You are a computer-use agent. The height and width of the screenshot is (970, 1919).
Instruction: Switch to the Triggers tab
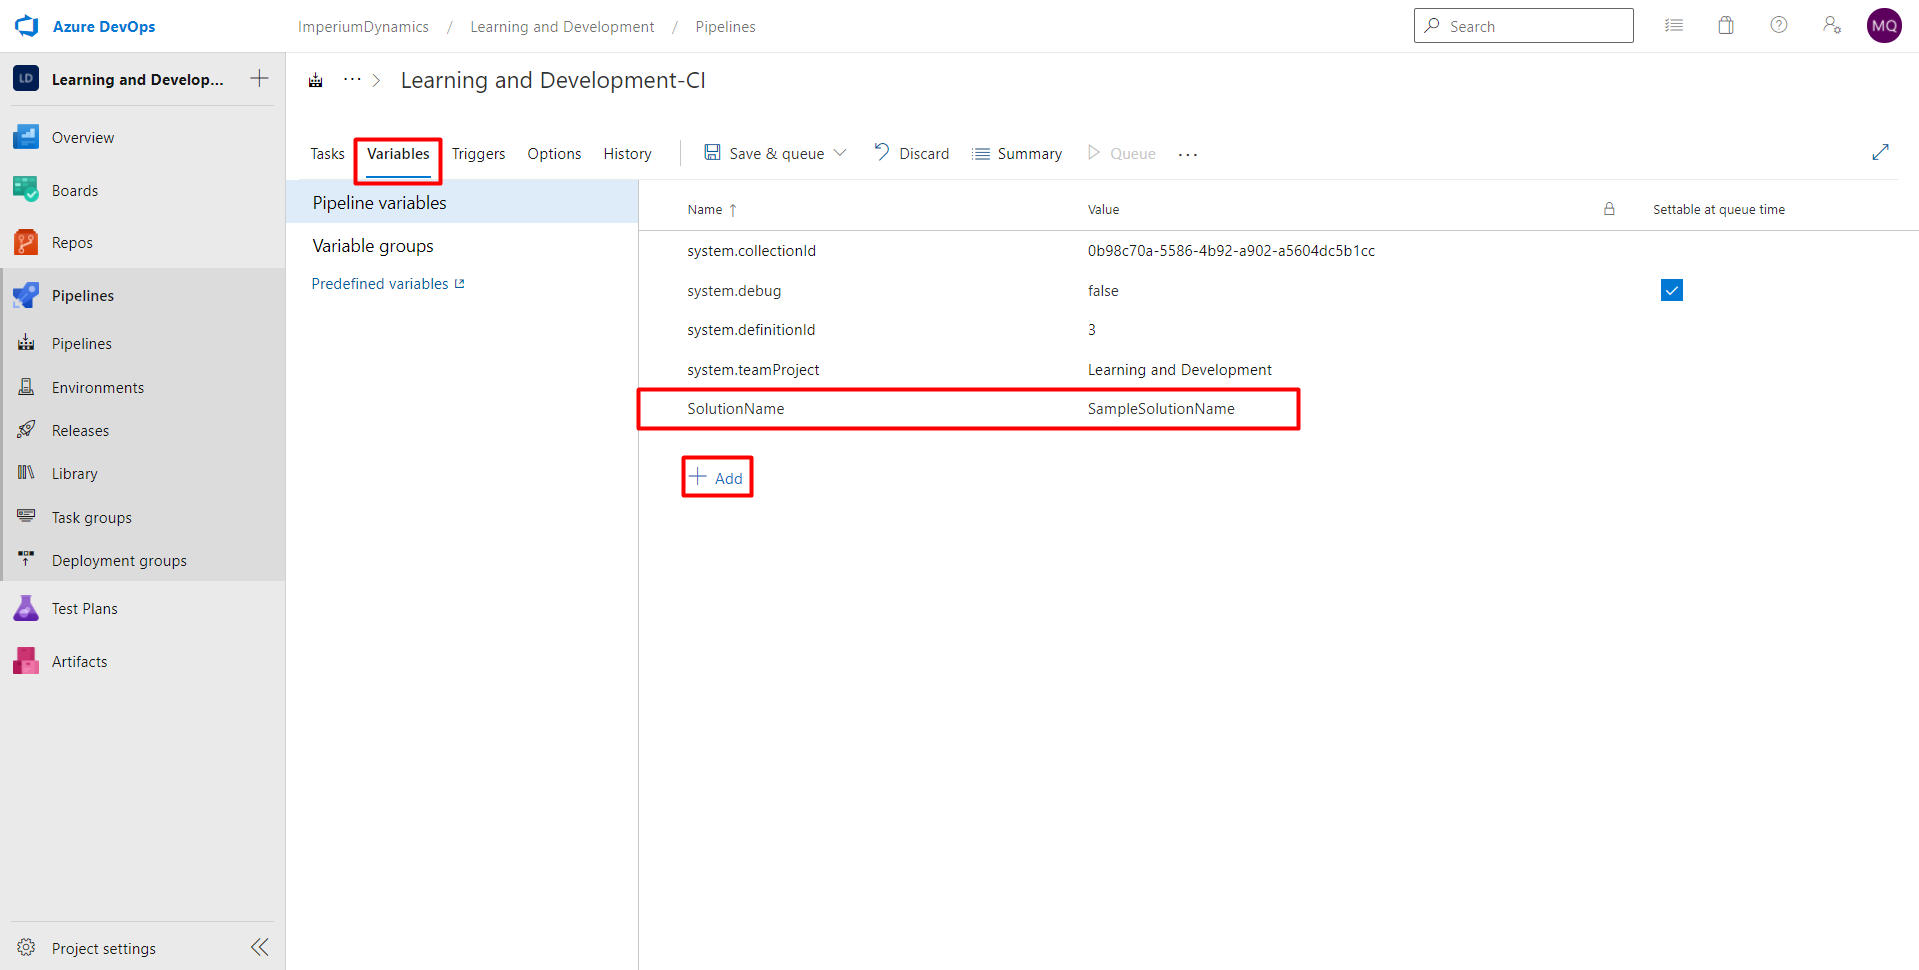pos(478,153)
